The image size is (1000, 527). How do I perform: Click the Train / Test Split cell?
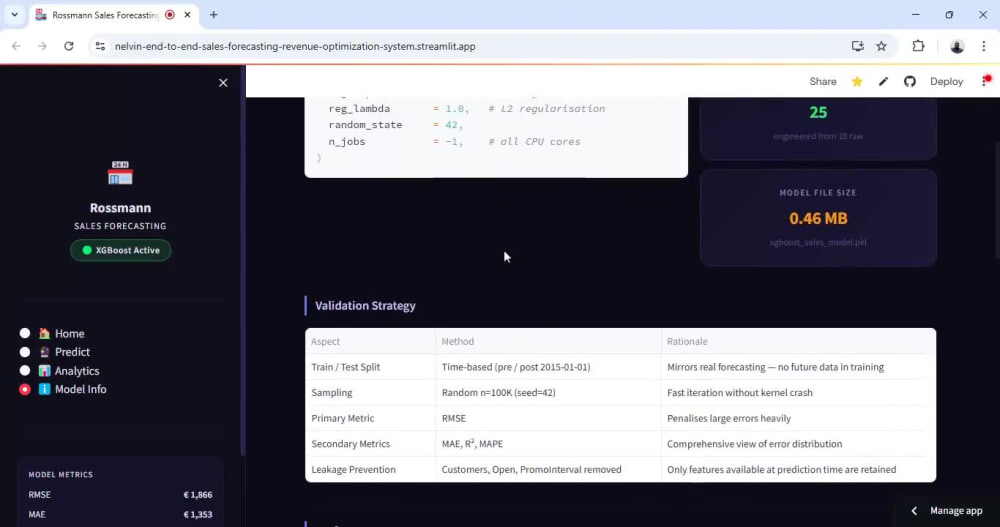[370, 367]
